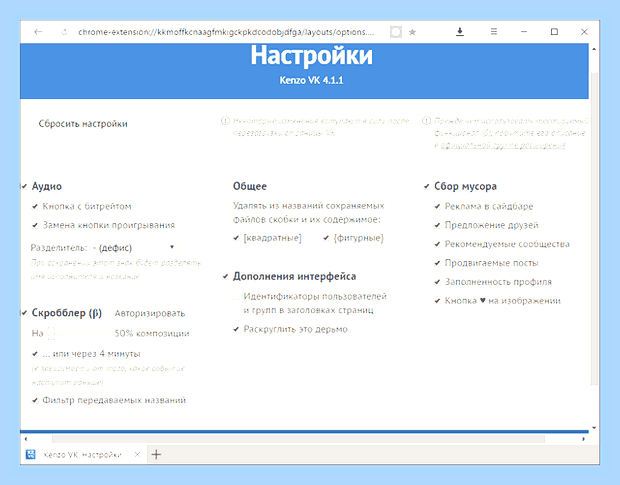This screenshot has width=620, height=485.
Task: Toggle Предложение друзей checkbox
Action: pos(437,225)
